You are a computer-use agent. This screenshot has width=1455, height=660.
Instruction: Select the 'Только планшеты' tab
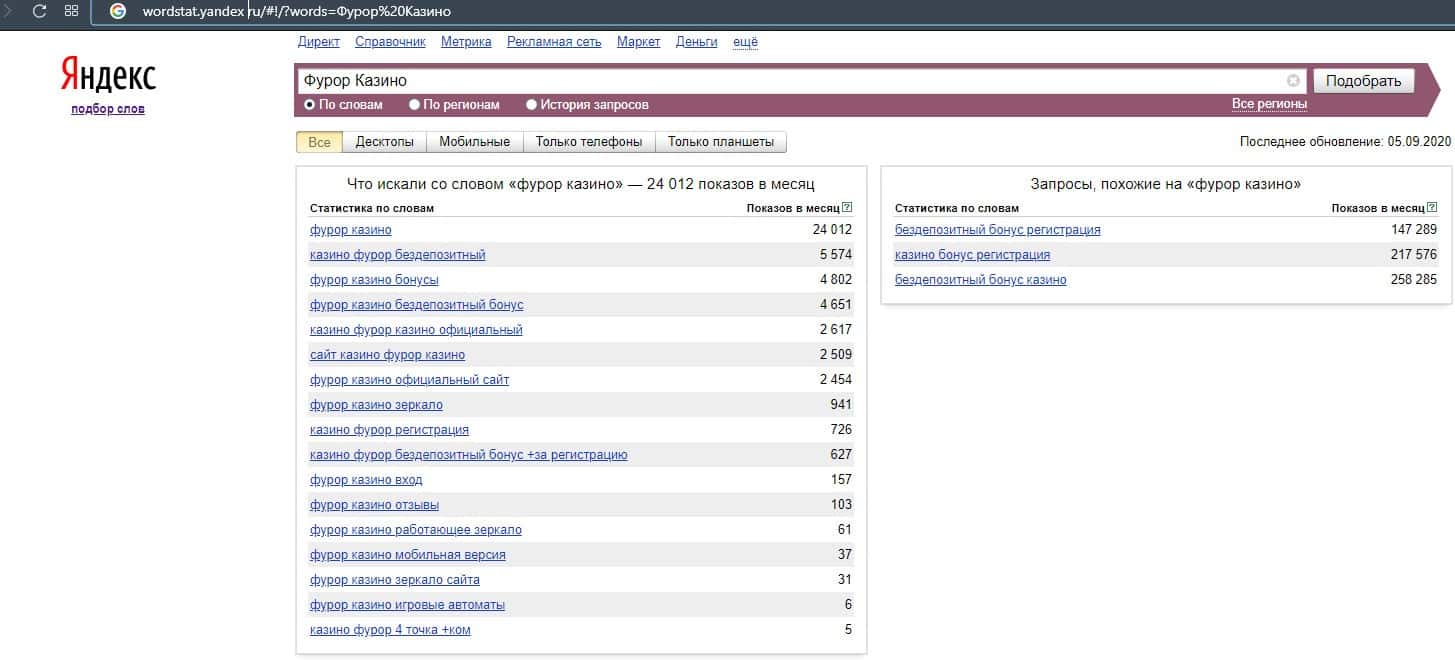pos(720,142)
